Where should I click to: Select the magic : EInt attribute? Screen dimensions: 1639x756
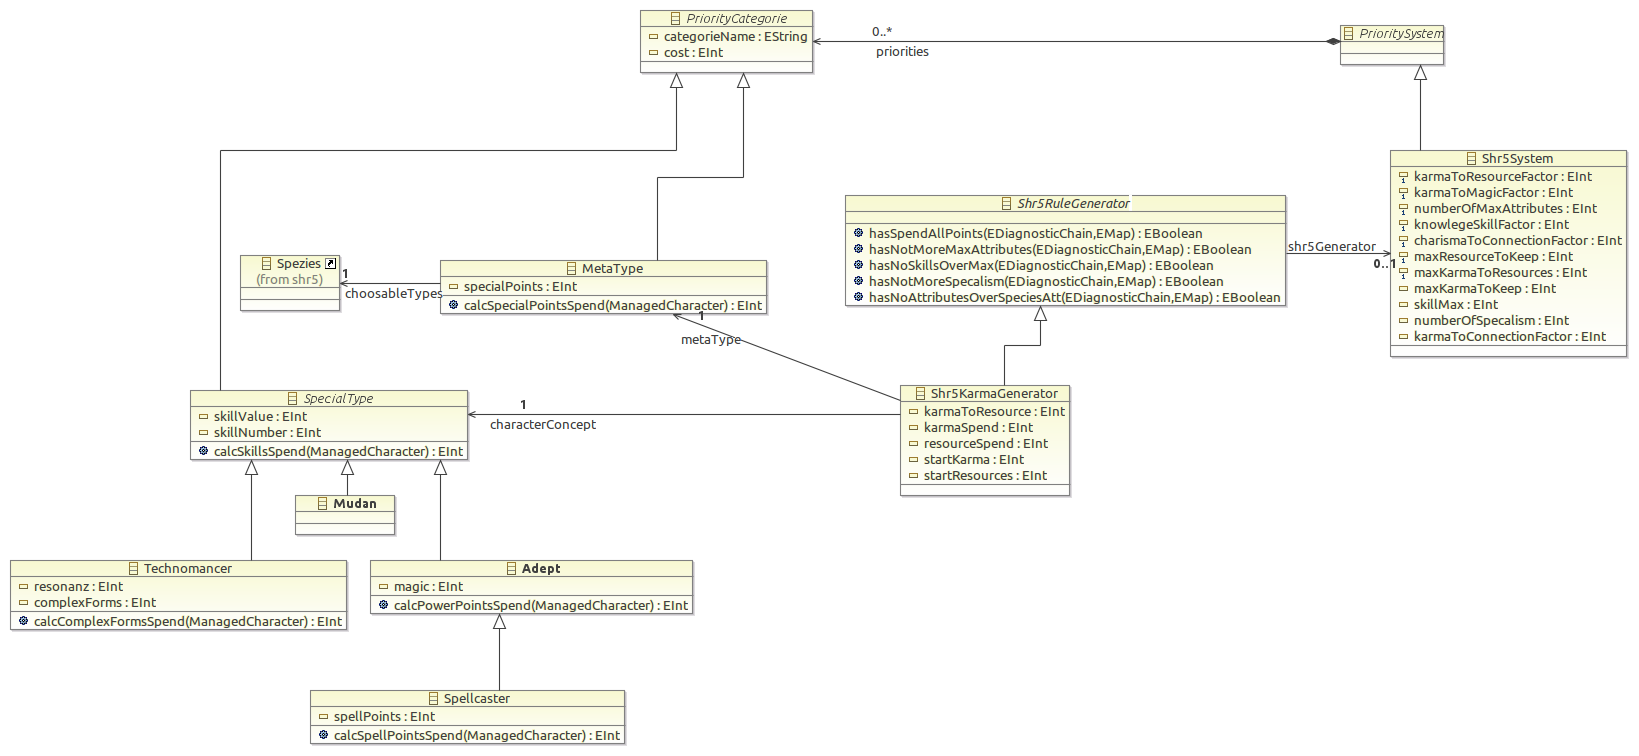(428, 587)
